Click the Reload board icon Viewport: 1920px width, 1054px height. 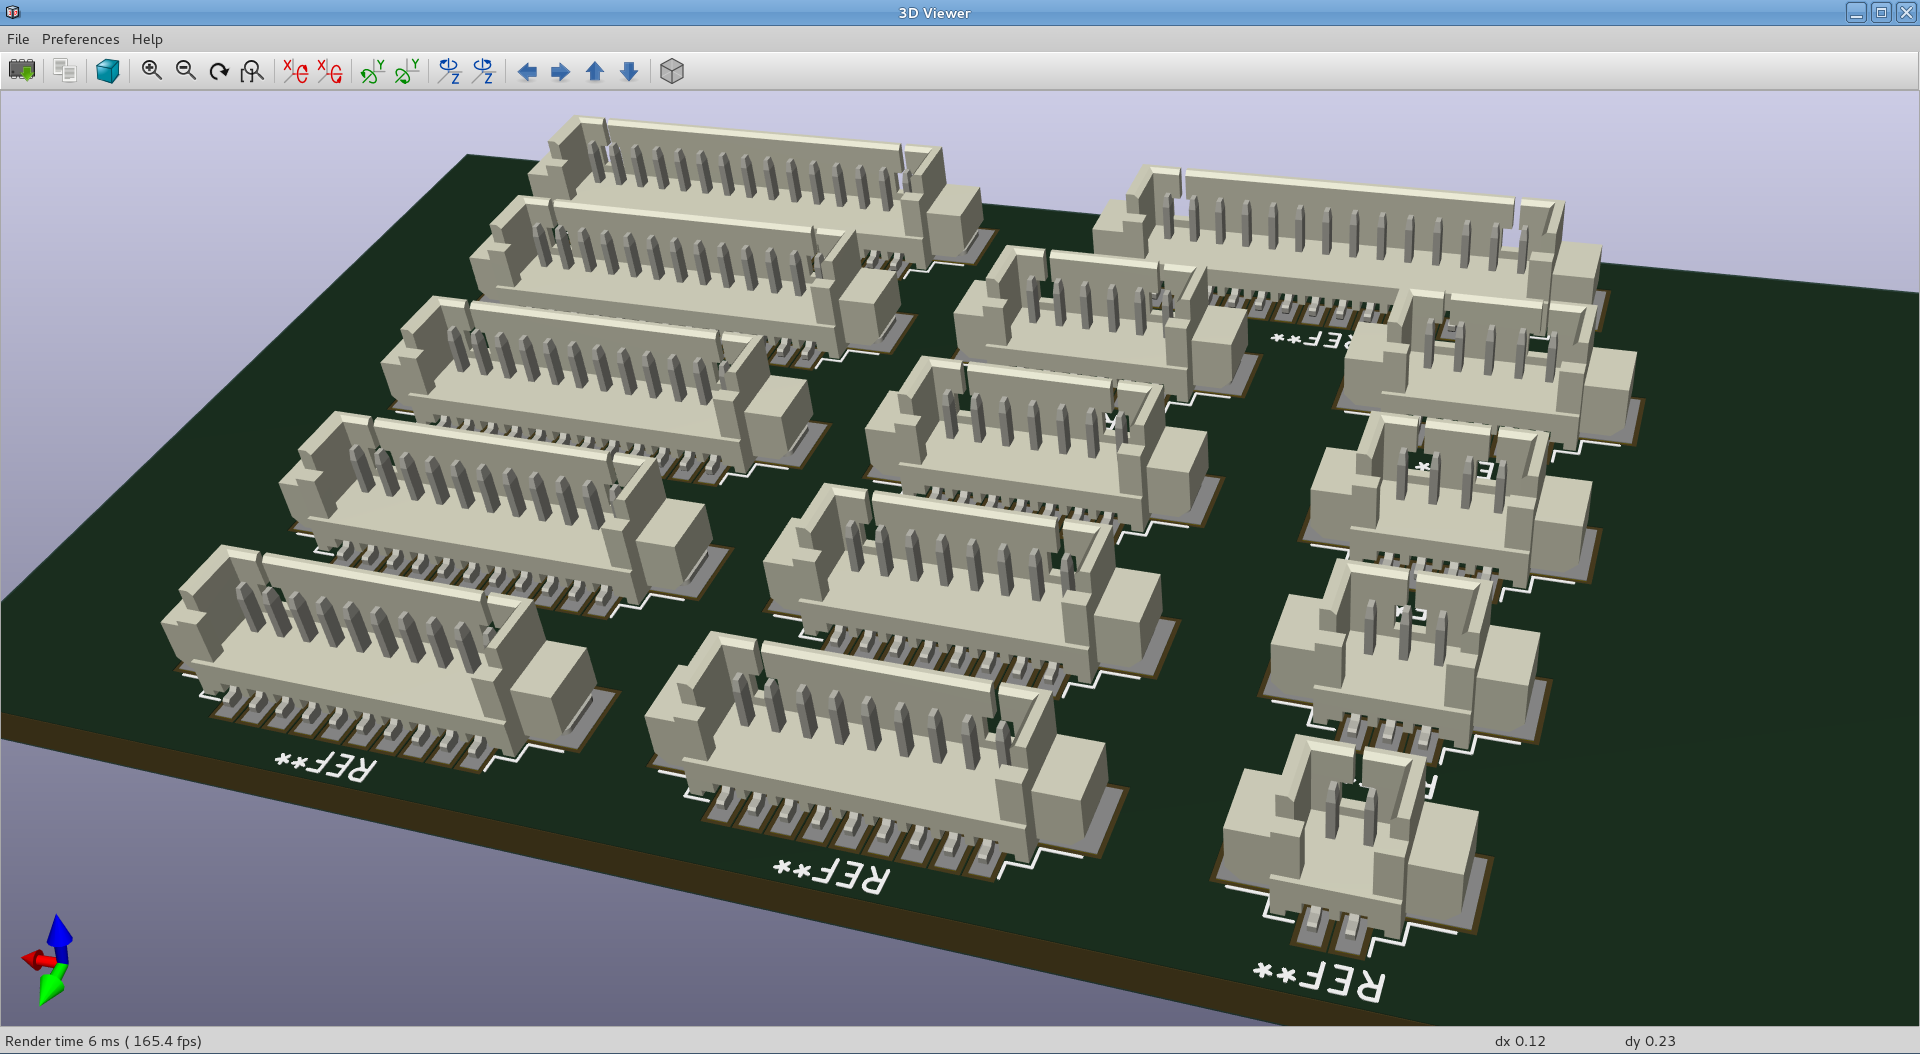coord(22,71)
